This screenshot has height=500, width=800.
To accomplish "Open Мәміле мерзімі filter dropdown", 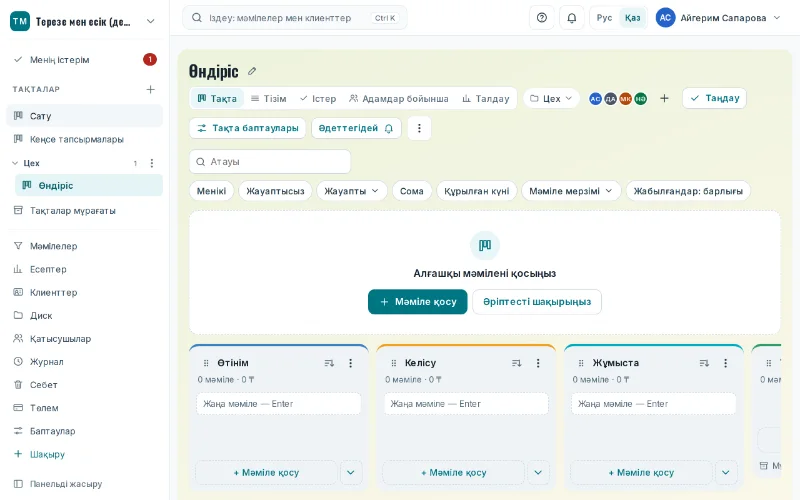I will click(571, 191).
